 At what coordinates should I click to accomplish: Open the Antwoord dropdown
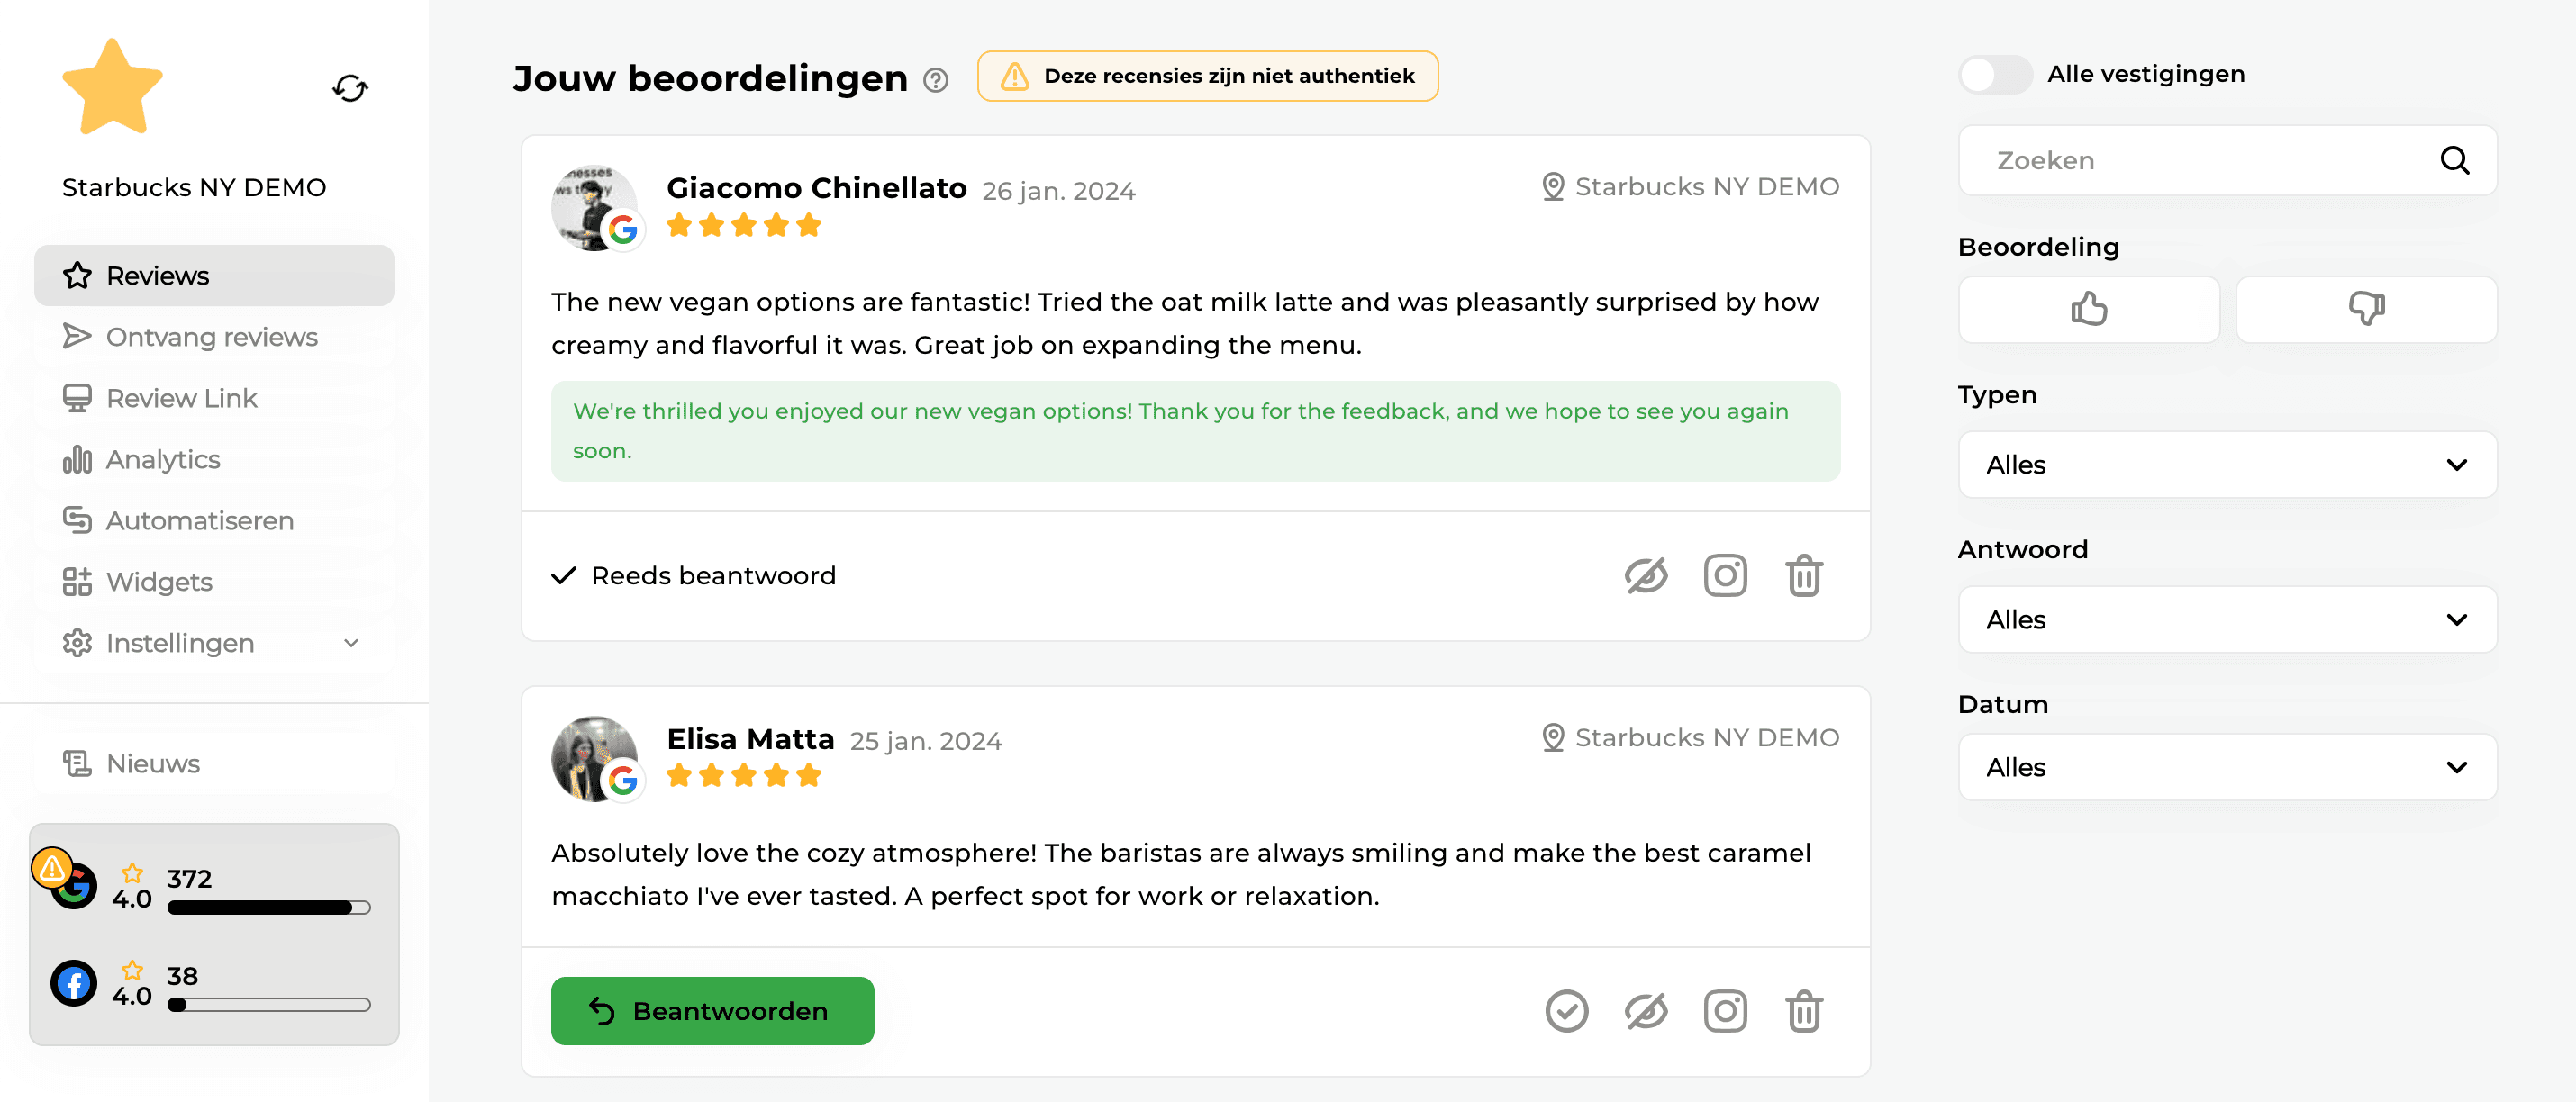(2227, 620)
